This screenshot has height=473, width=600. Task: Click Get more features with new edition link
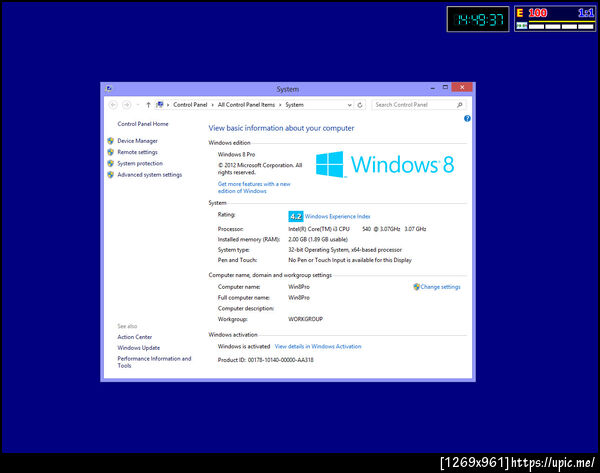pos(254,188)
